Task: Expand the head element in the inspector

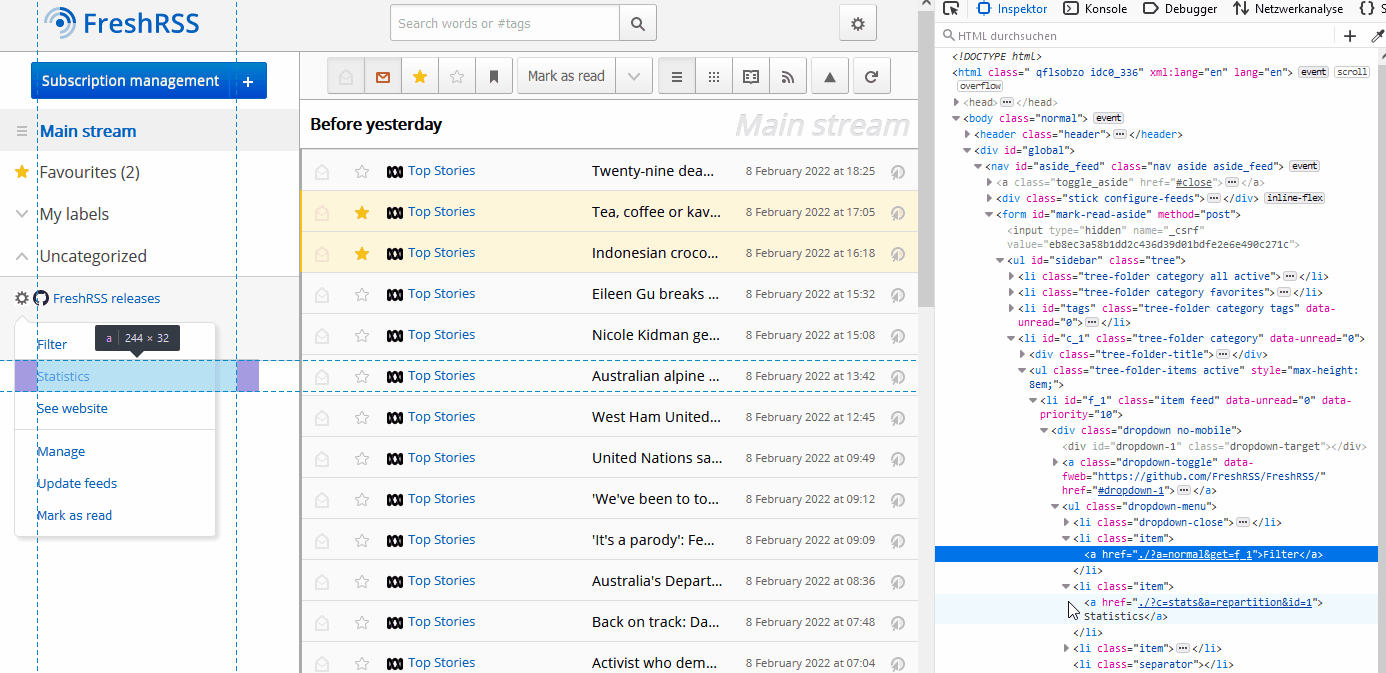Action: [x=956, y=103]
